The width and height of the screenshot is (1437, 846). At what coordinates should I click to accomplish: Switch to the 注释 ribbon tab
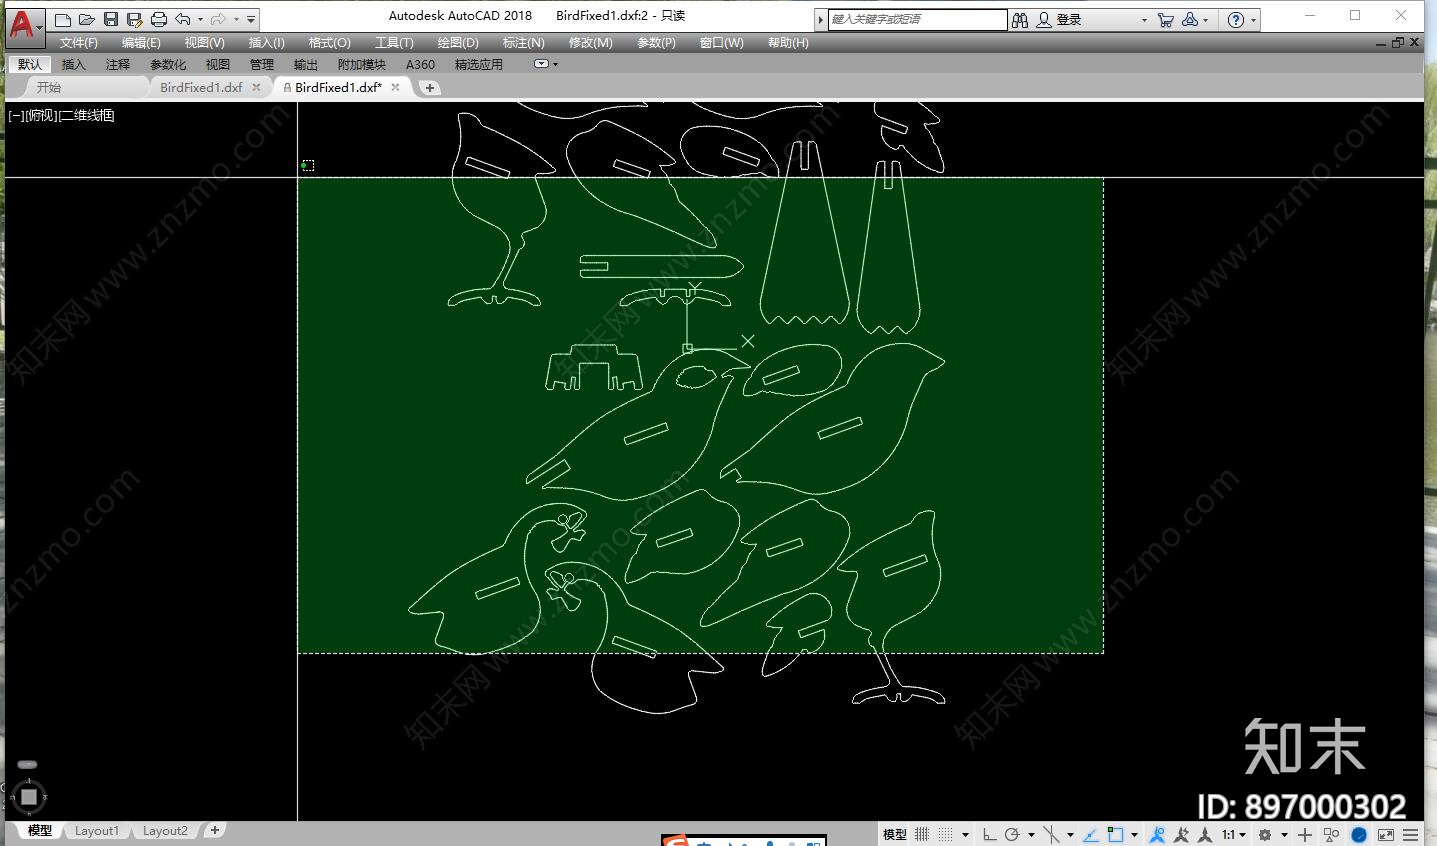pyautogui.click(x=118, y=64)
